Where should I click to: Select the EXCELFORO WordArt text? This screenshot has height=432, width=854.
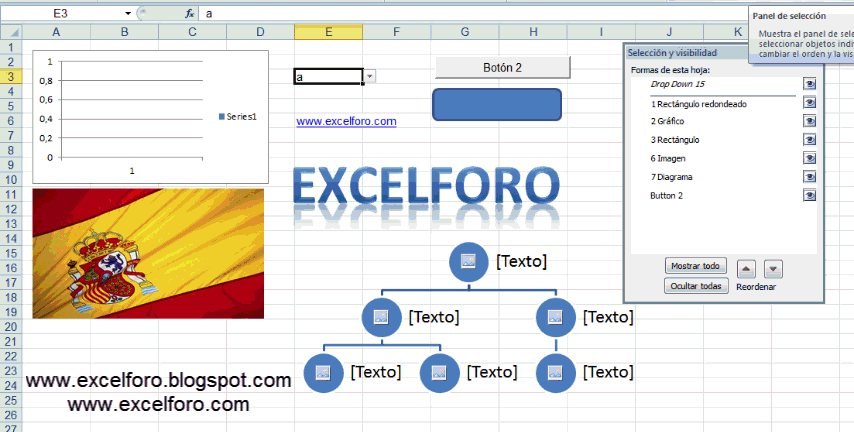point(426,188)
